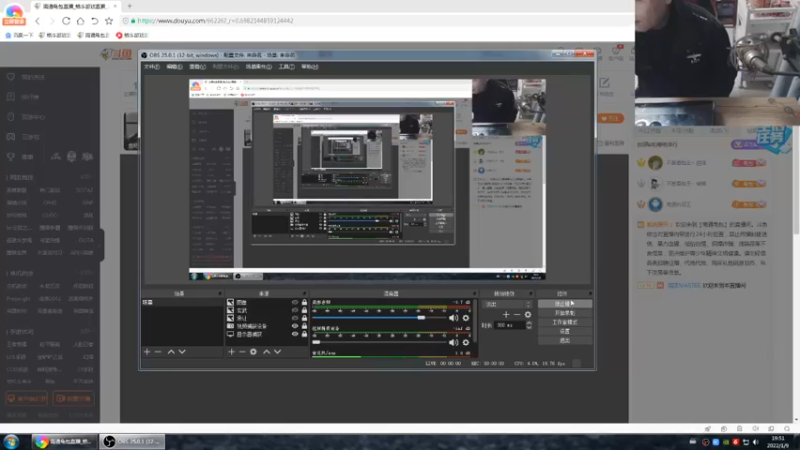
Task: Pop out the 混音器 panel via its header icon
Action: pos(474,294)
